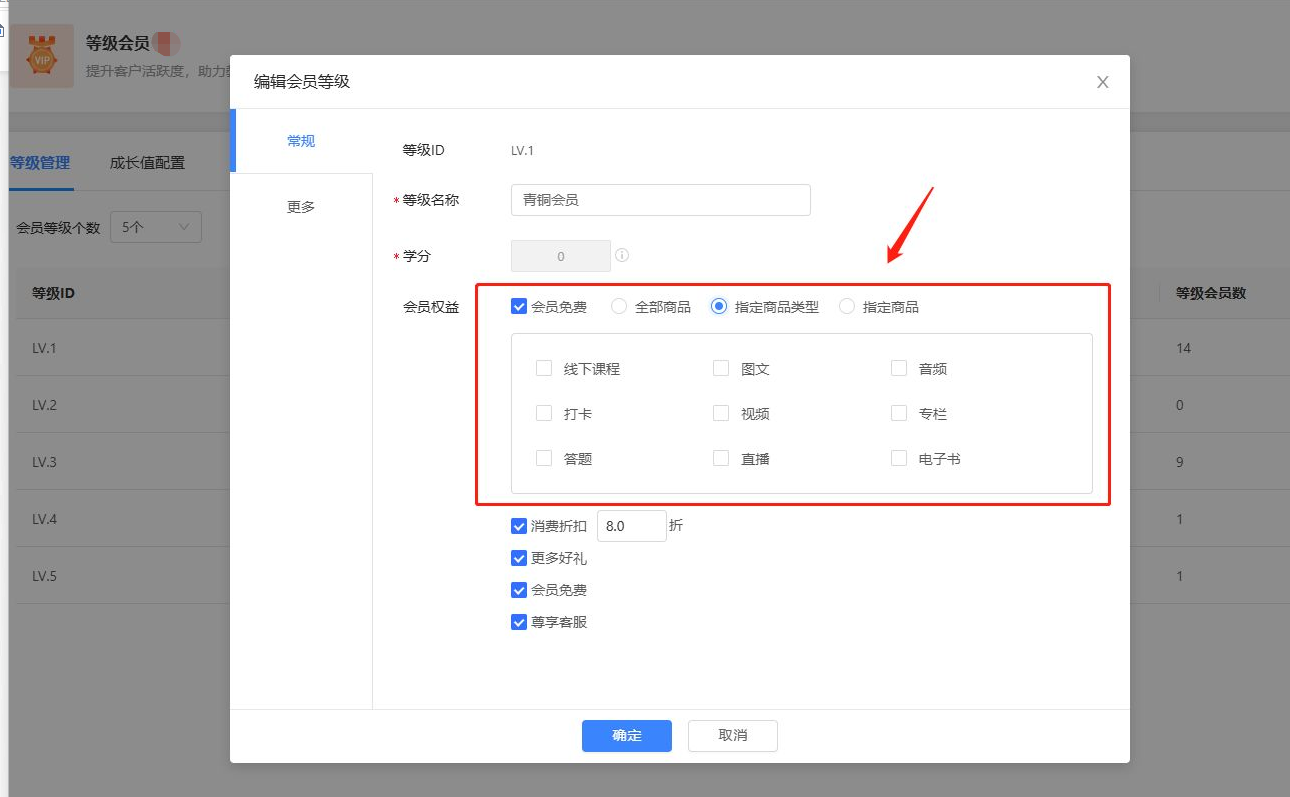Screen dimensions: 1290x797
Task: Click the 等级名称 input field
Action: 660,200
